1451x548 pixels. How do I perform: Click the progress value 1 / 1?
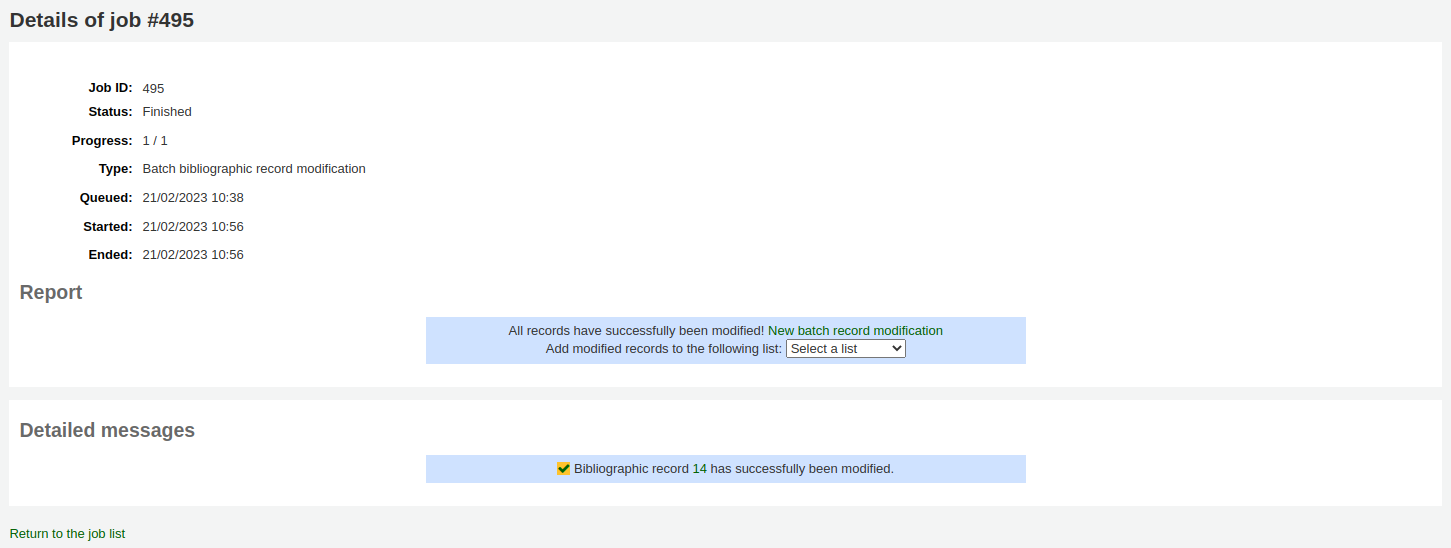pos(155,141)
